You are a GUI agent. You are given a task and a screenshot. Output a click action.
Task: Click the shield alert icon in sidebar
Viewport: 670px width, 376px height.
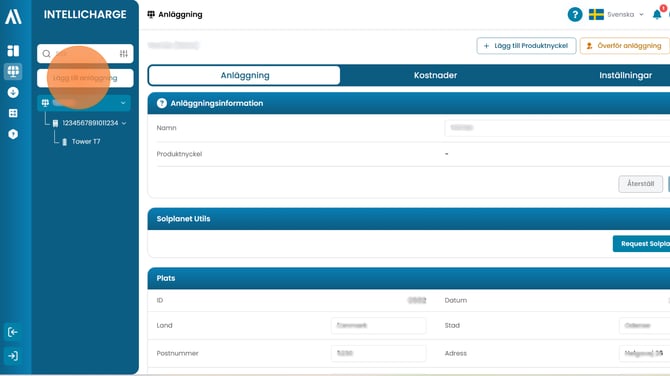pyautogui.click(x=13, y=134)
